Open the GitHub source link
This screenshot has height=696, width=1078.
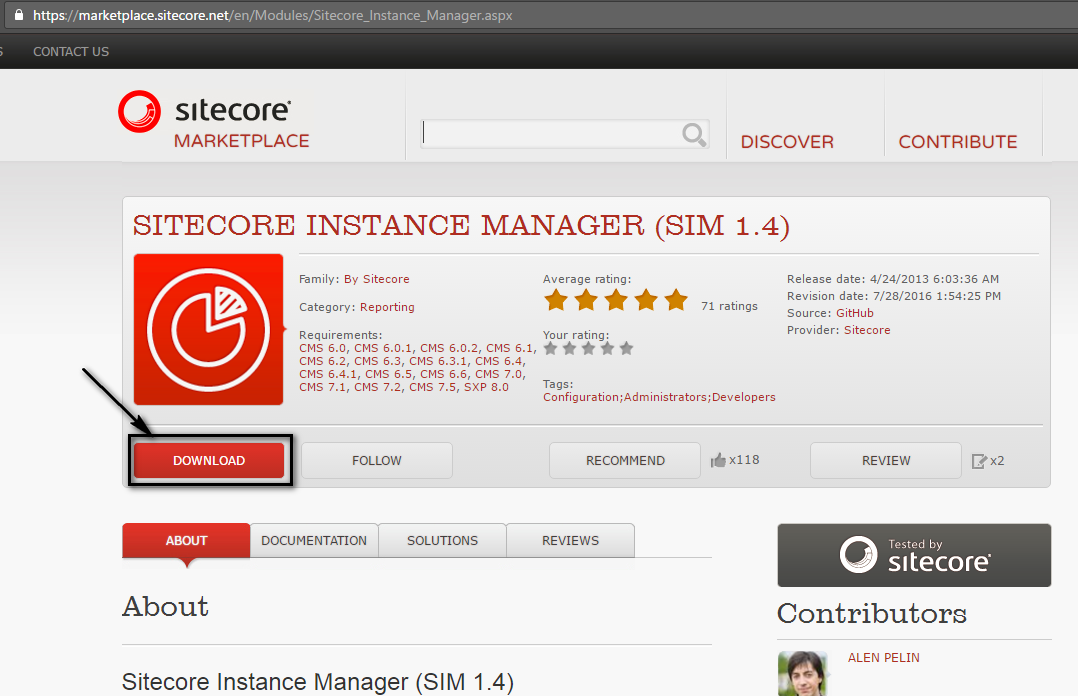click(855, 313)
